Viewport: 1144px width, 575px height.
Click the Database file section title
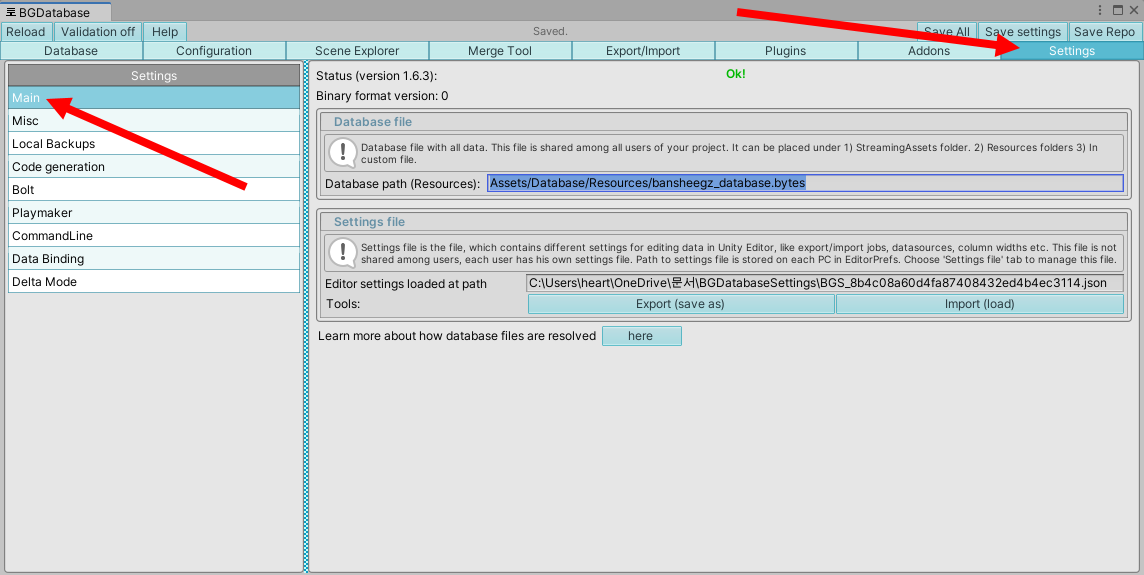click(x=373, y=122)
